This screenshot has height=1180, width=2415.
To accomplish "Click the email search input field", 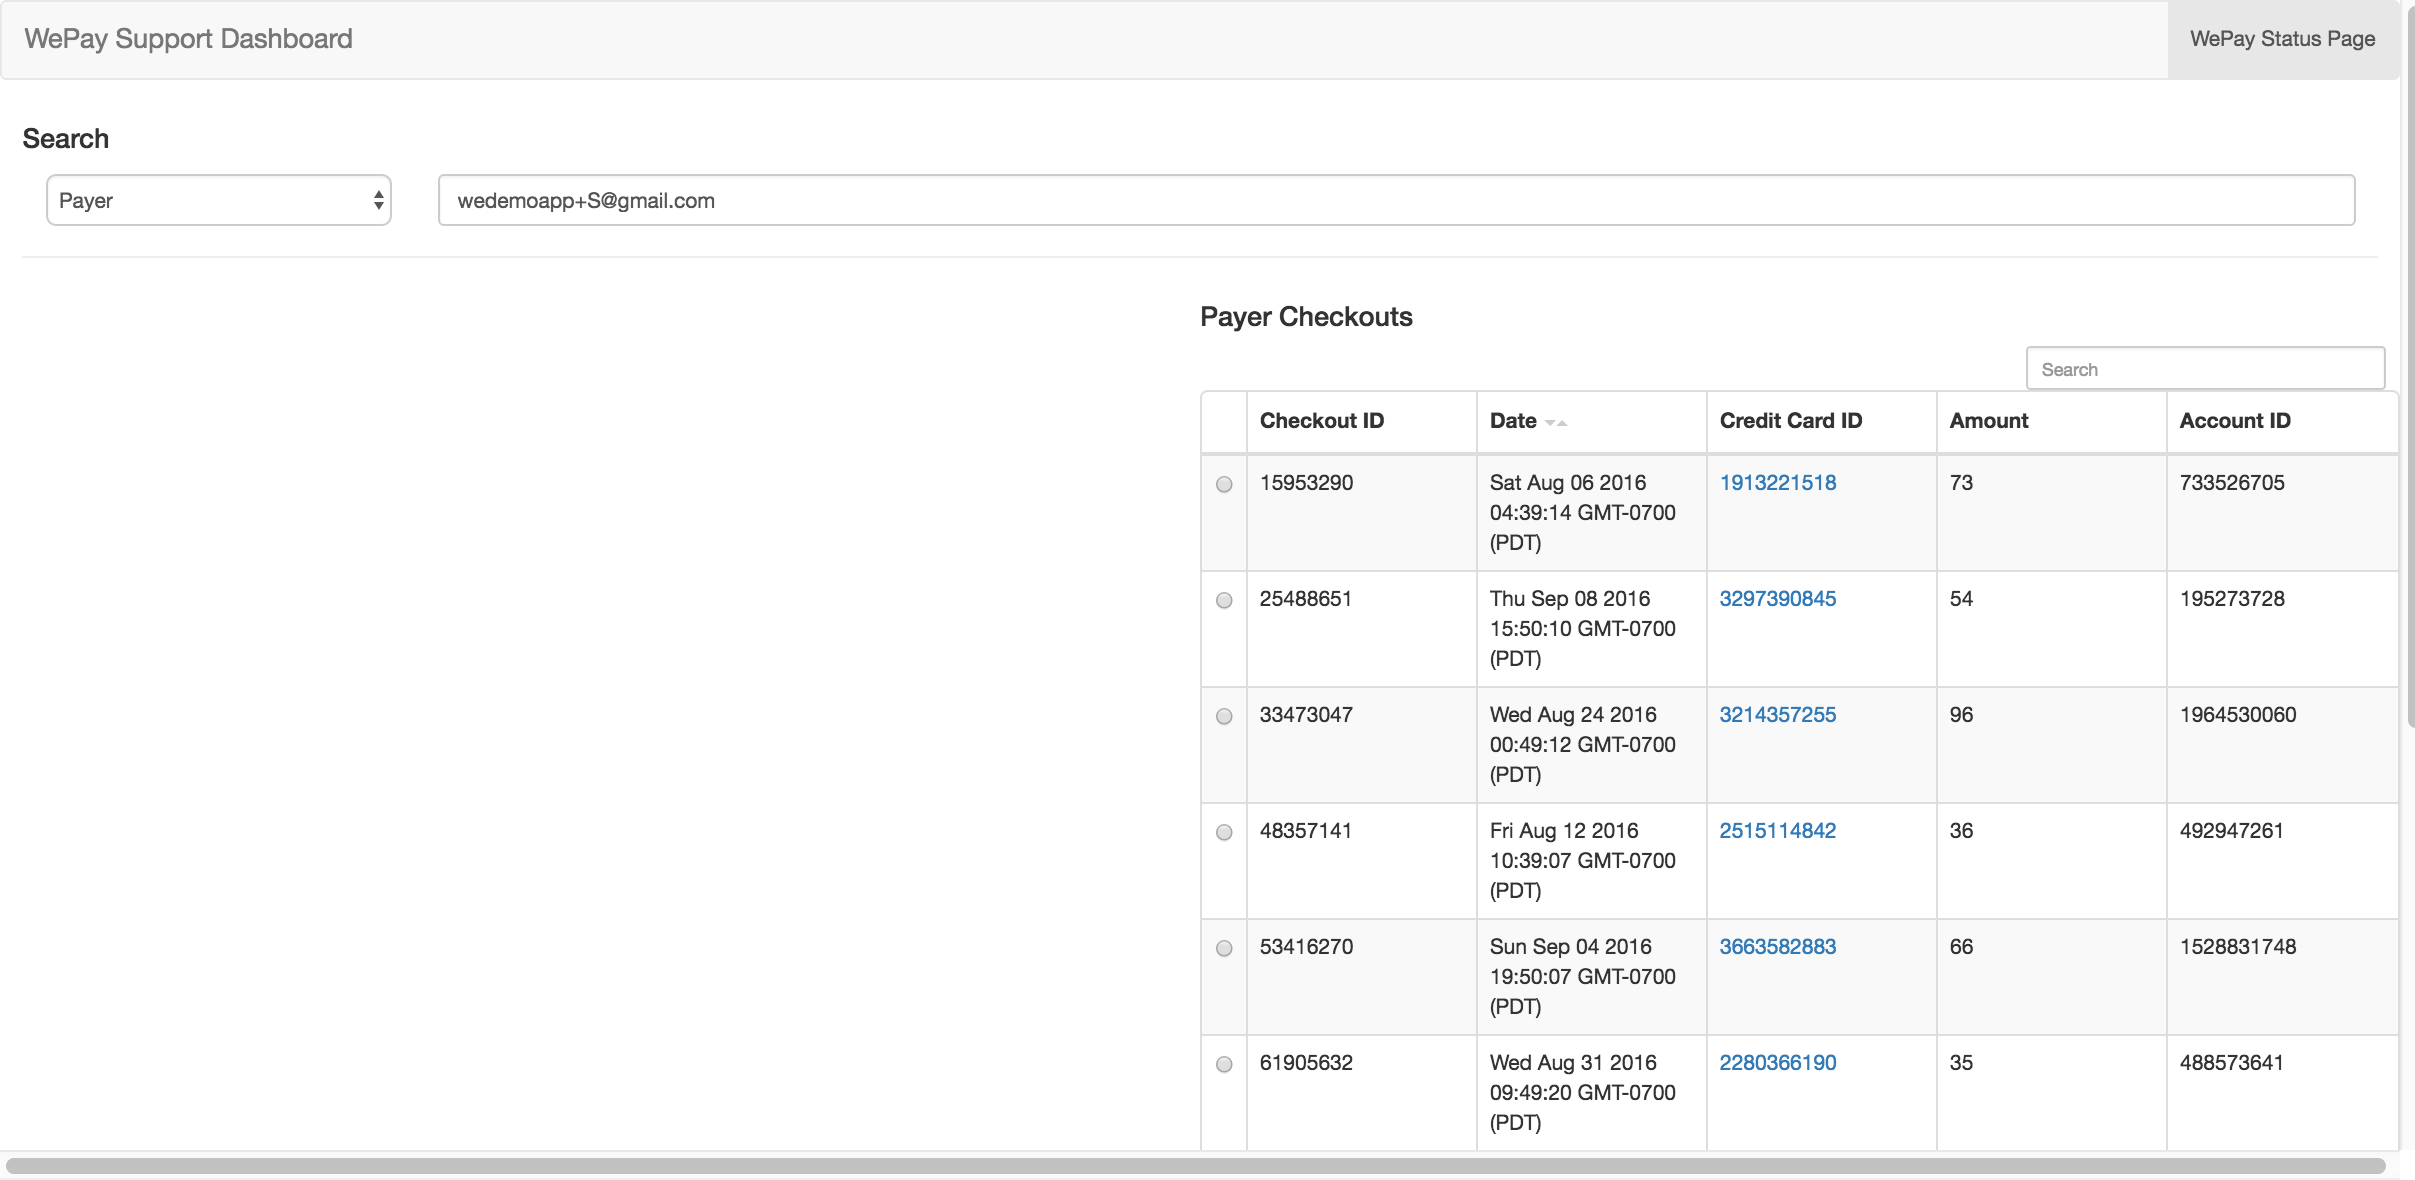I will tap(1396, 200).
